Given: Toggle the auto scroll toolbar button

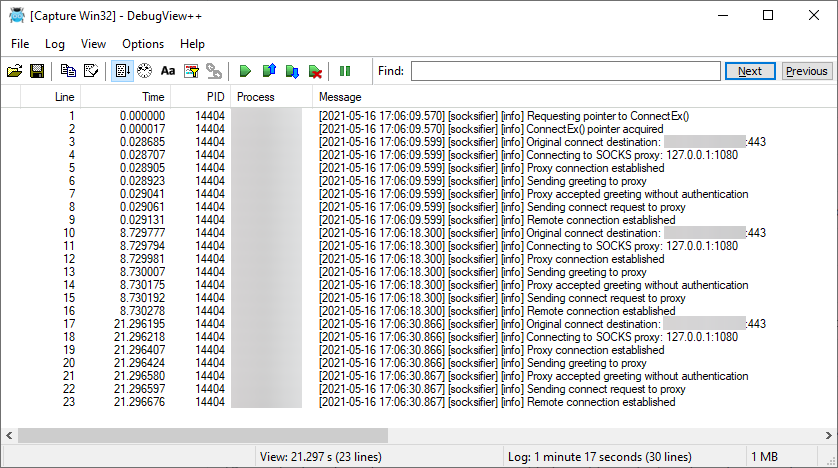Looking at the screenshot, I should (122, 71).
